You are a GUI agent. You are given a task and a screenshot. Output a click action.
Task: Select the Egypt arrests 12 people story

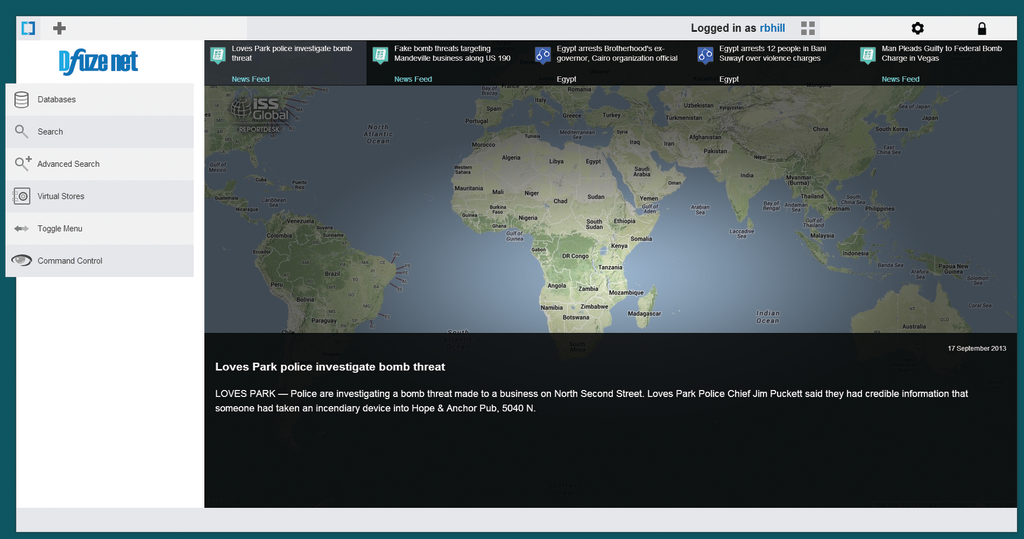coord(772,54)
